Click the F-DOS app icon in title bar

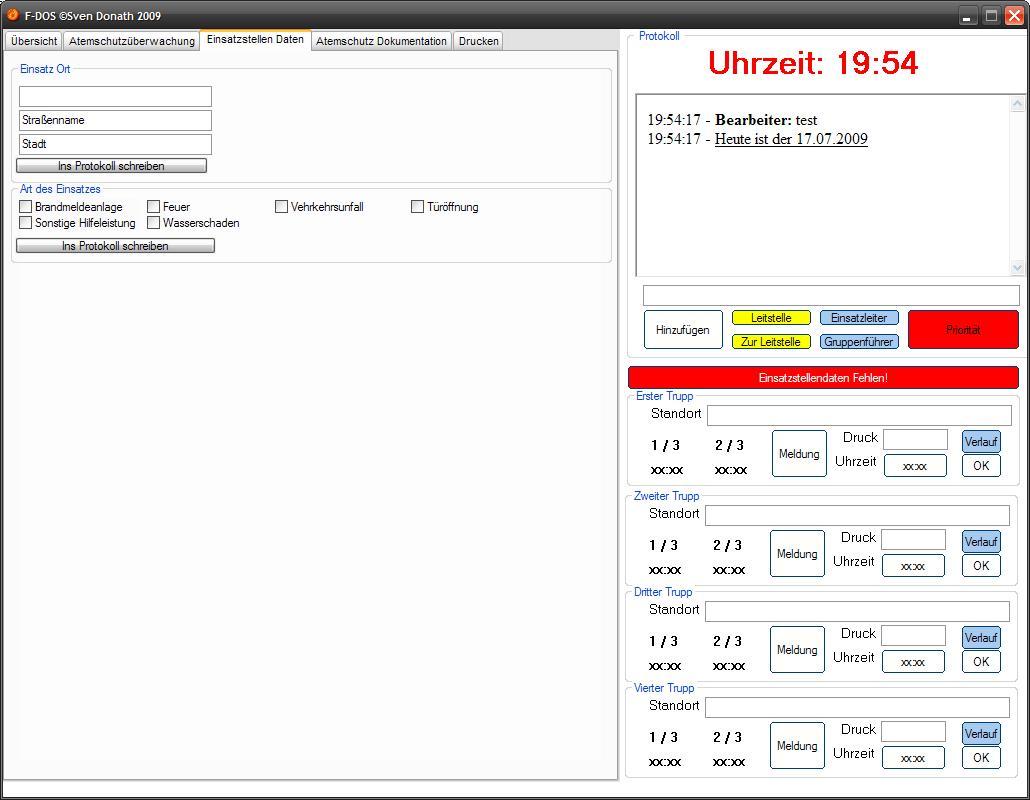tap(13, 15)
